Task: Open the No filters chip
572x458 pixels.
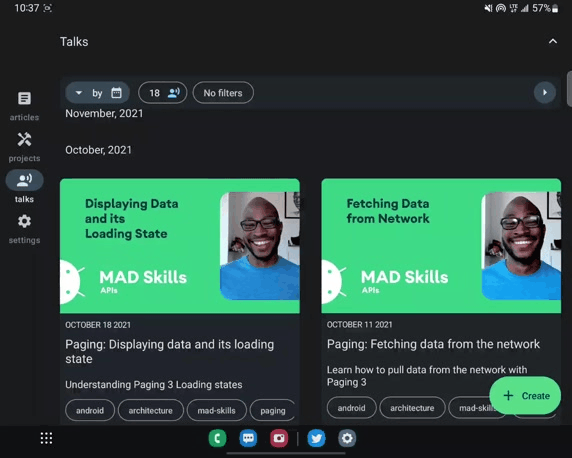Action: 223,93
